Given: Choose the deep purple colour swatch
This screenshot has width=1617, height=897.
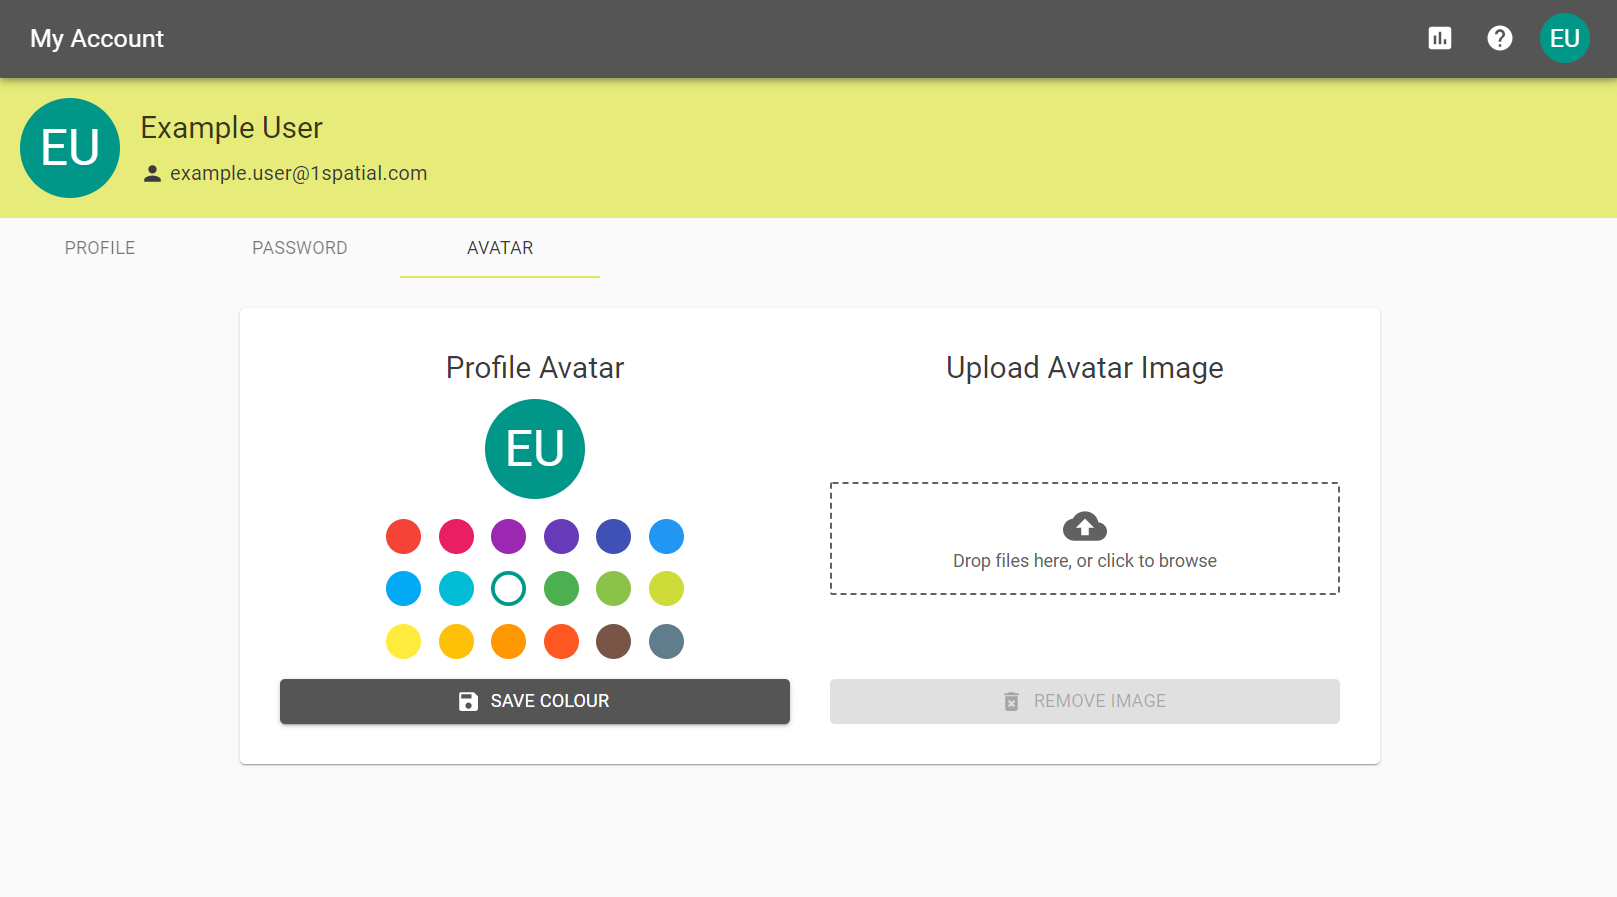Looking at the screenshot, I should click(561, 536).
